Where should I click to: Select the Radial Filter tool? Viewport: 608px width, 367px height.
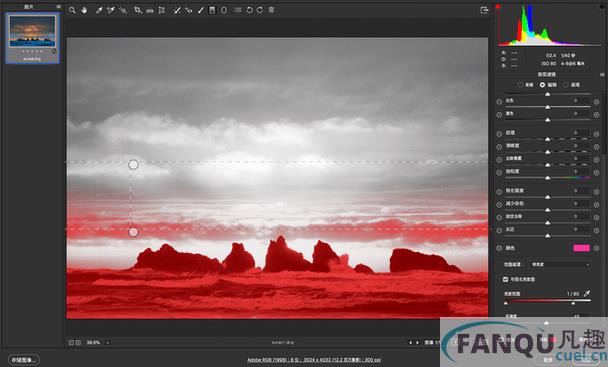click(224, 10)
